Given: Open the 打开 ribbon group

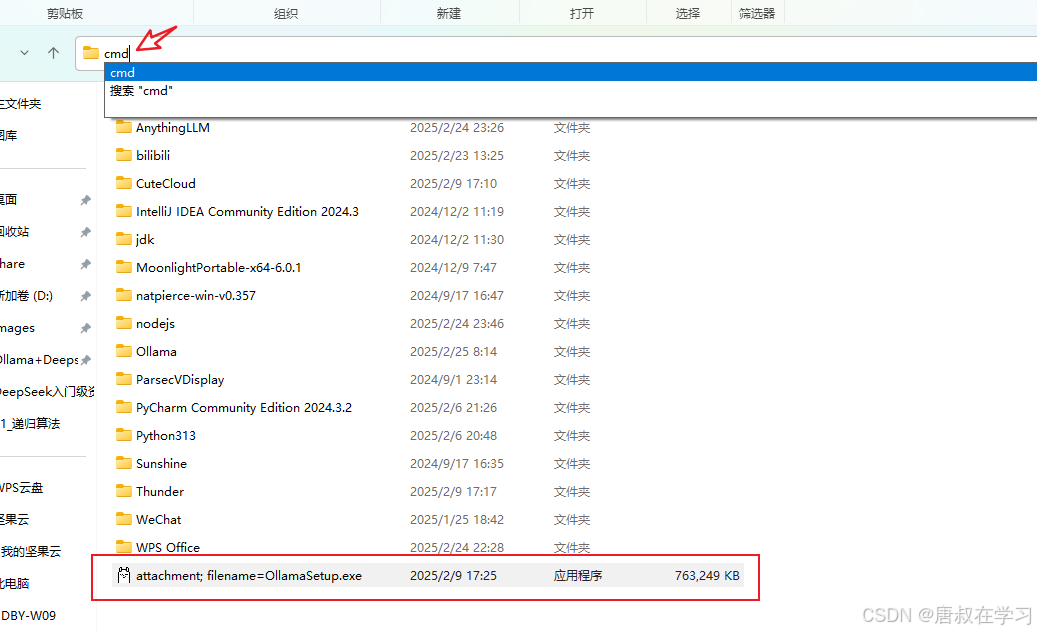Looking at the screenshot, I should [582, 13].
